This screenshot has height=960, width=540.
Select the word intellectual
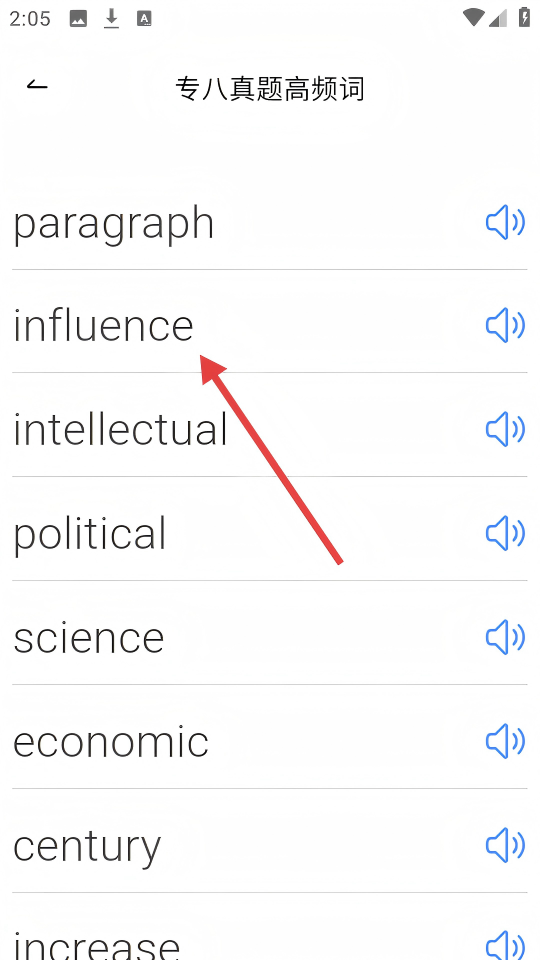coord(121,429)
